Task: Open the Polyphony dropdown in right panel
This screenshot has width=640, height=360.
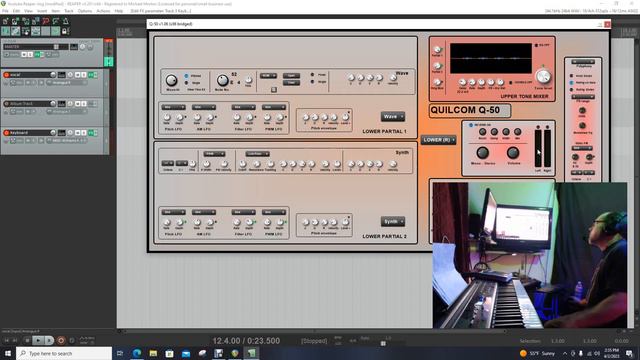Action: coord(583,62)
